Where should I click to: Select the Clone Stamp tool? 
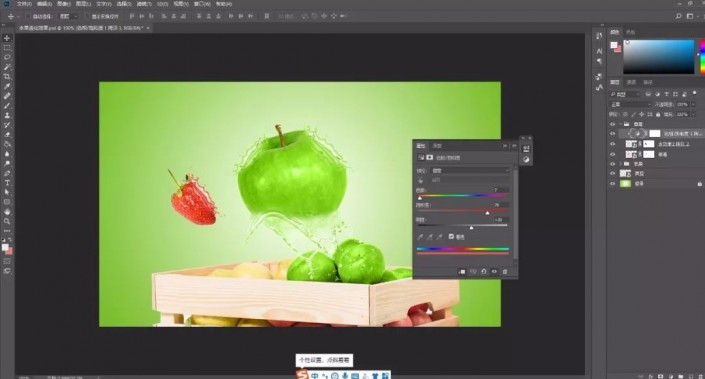7,116
